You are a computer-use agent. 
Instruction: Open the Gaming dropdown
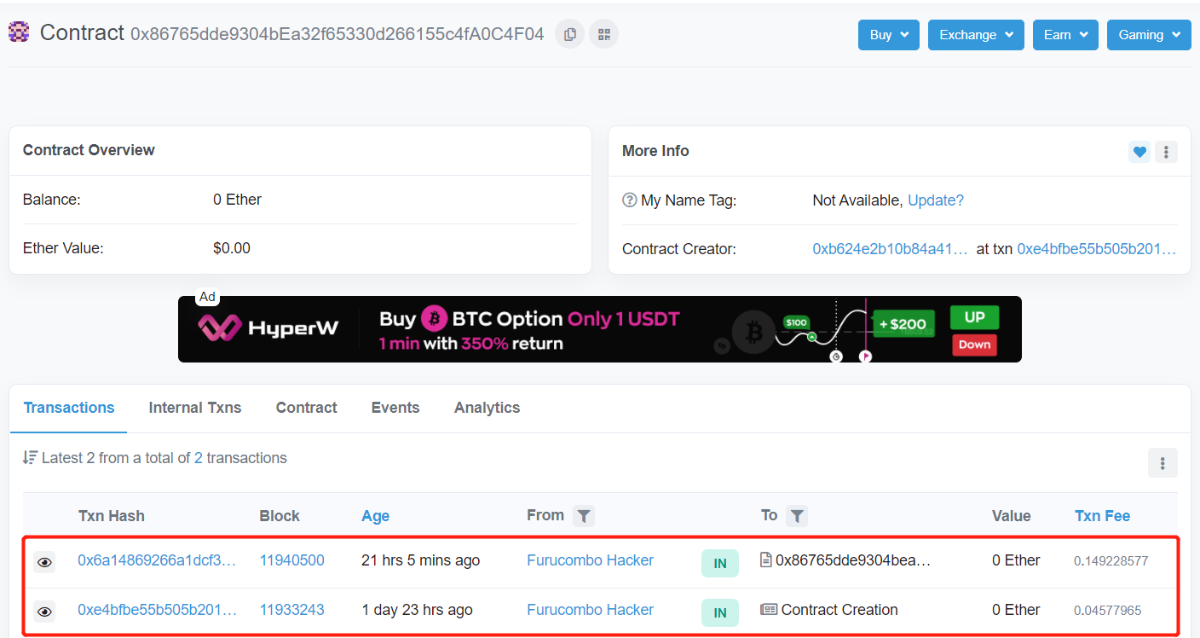(1149, 34)
